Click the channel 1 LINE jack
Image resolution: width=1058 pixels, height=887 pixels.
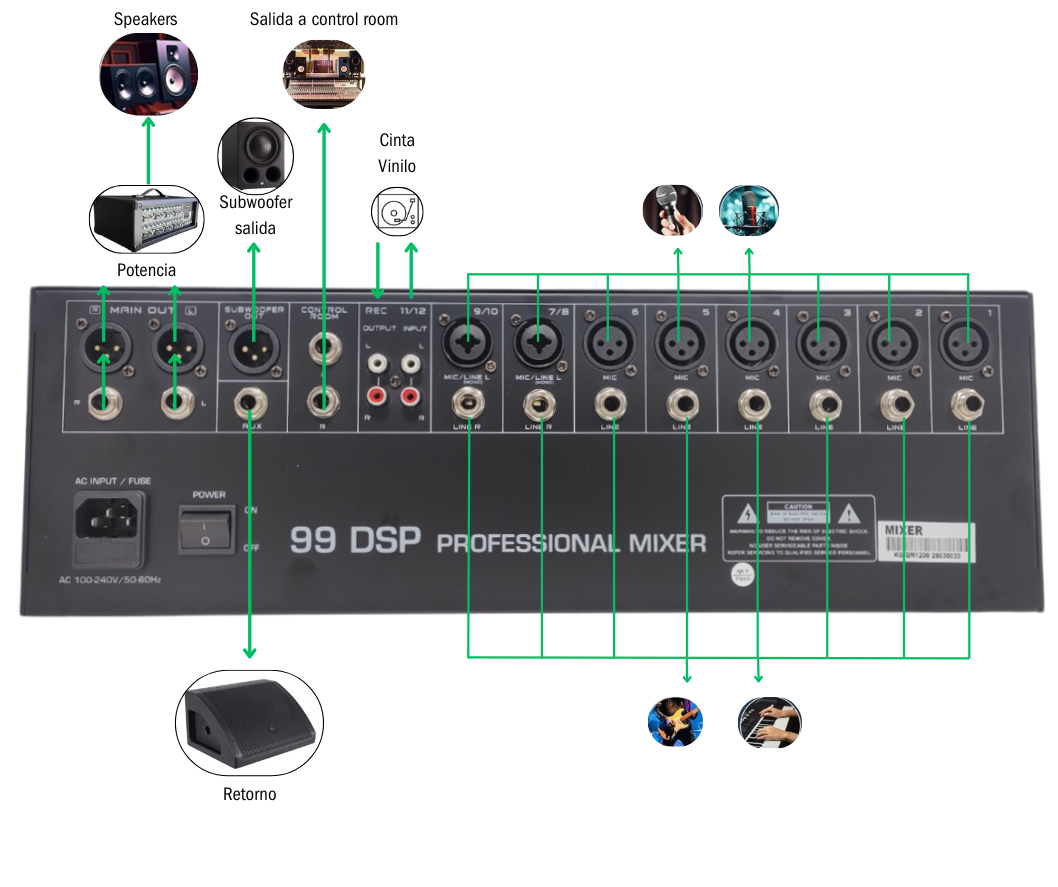[x=967, y=405]
